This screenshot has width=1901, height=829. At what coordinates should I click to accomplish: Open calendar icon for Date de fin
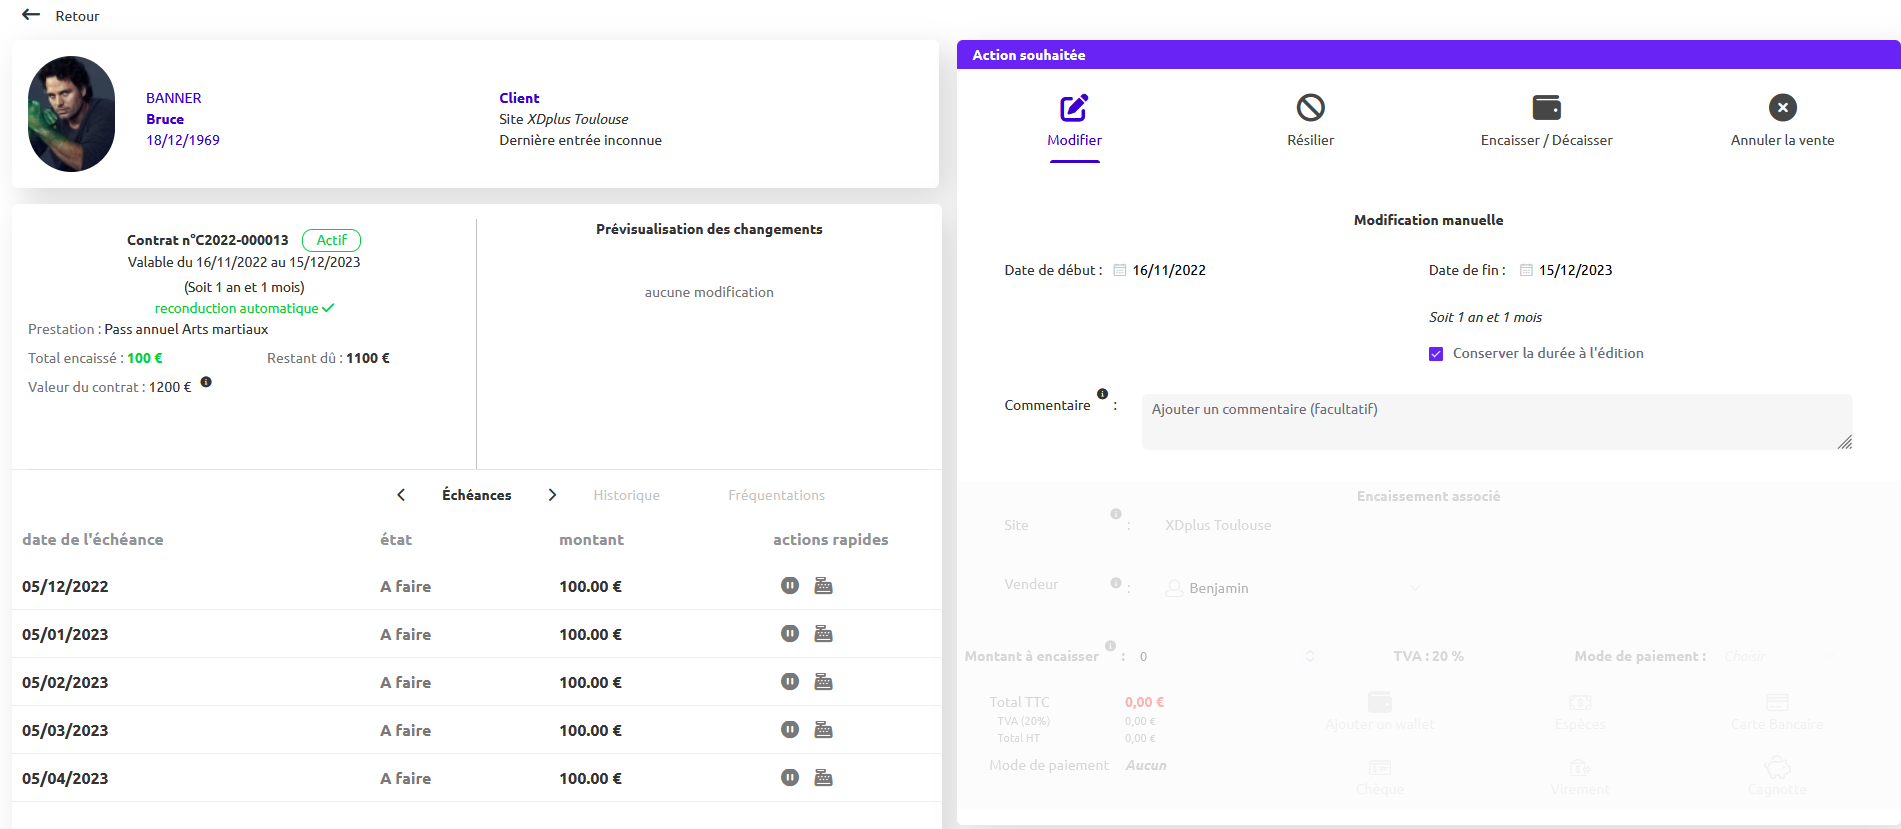click(1526, 270)
